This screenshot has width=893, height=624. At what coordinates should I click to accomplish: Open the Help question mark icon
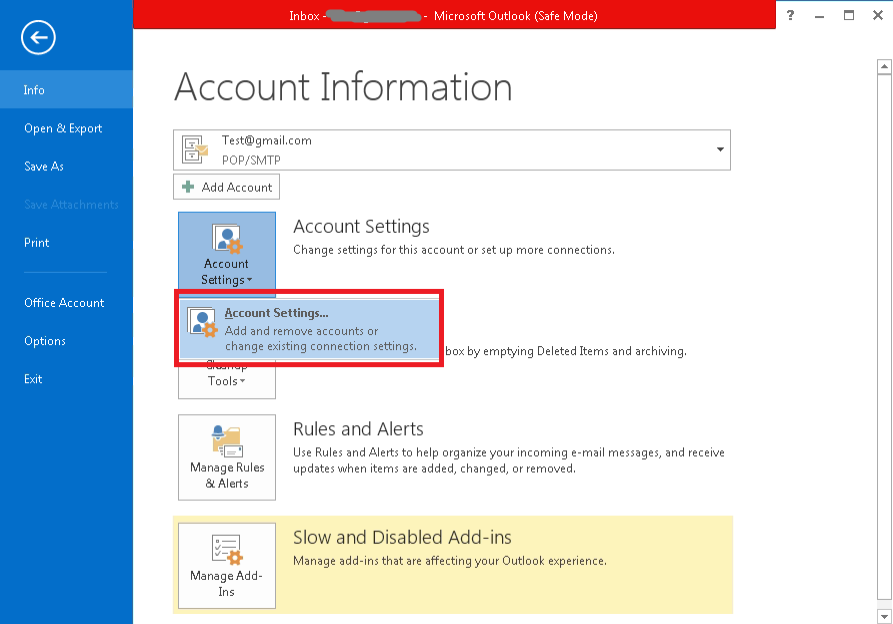coord(790,15)
